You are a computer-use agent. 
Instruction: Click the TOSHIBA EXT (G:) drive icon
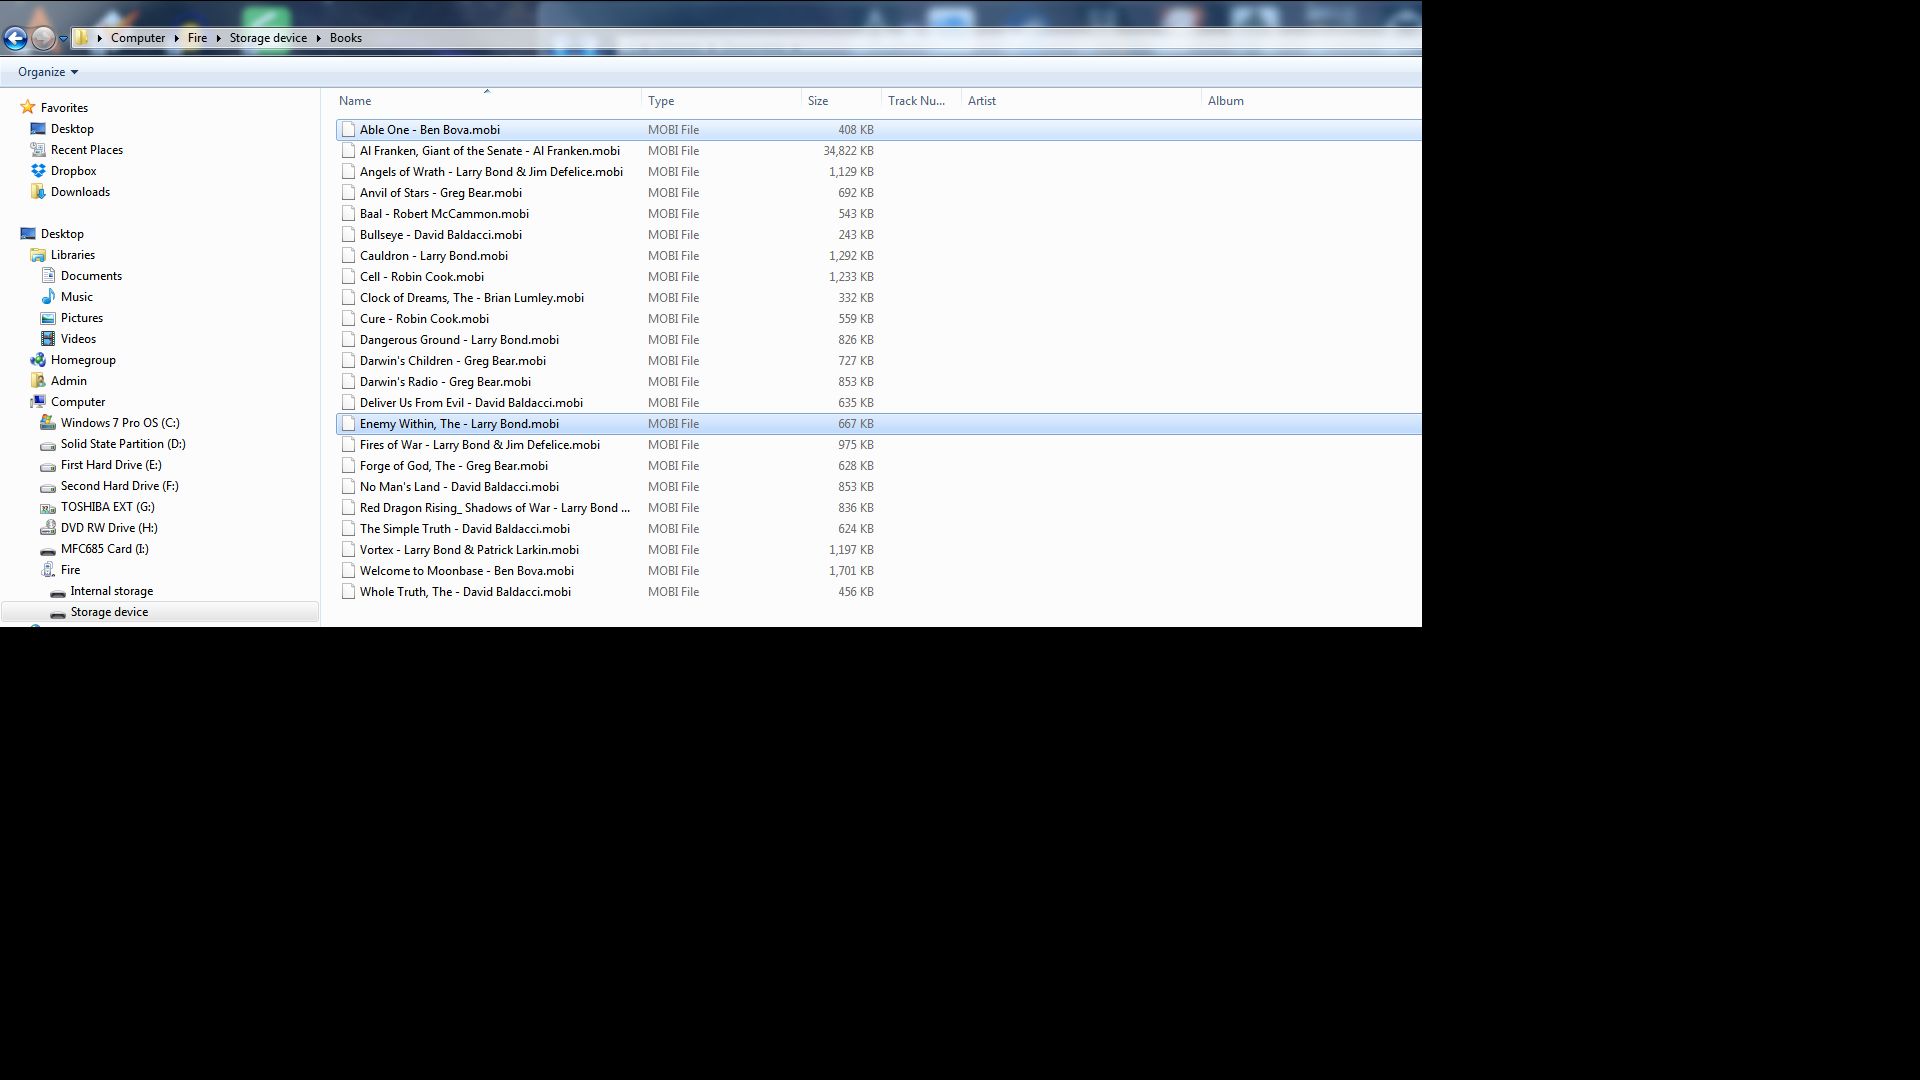coord(48,507)
